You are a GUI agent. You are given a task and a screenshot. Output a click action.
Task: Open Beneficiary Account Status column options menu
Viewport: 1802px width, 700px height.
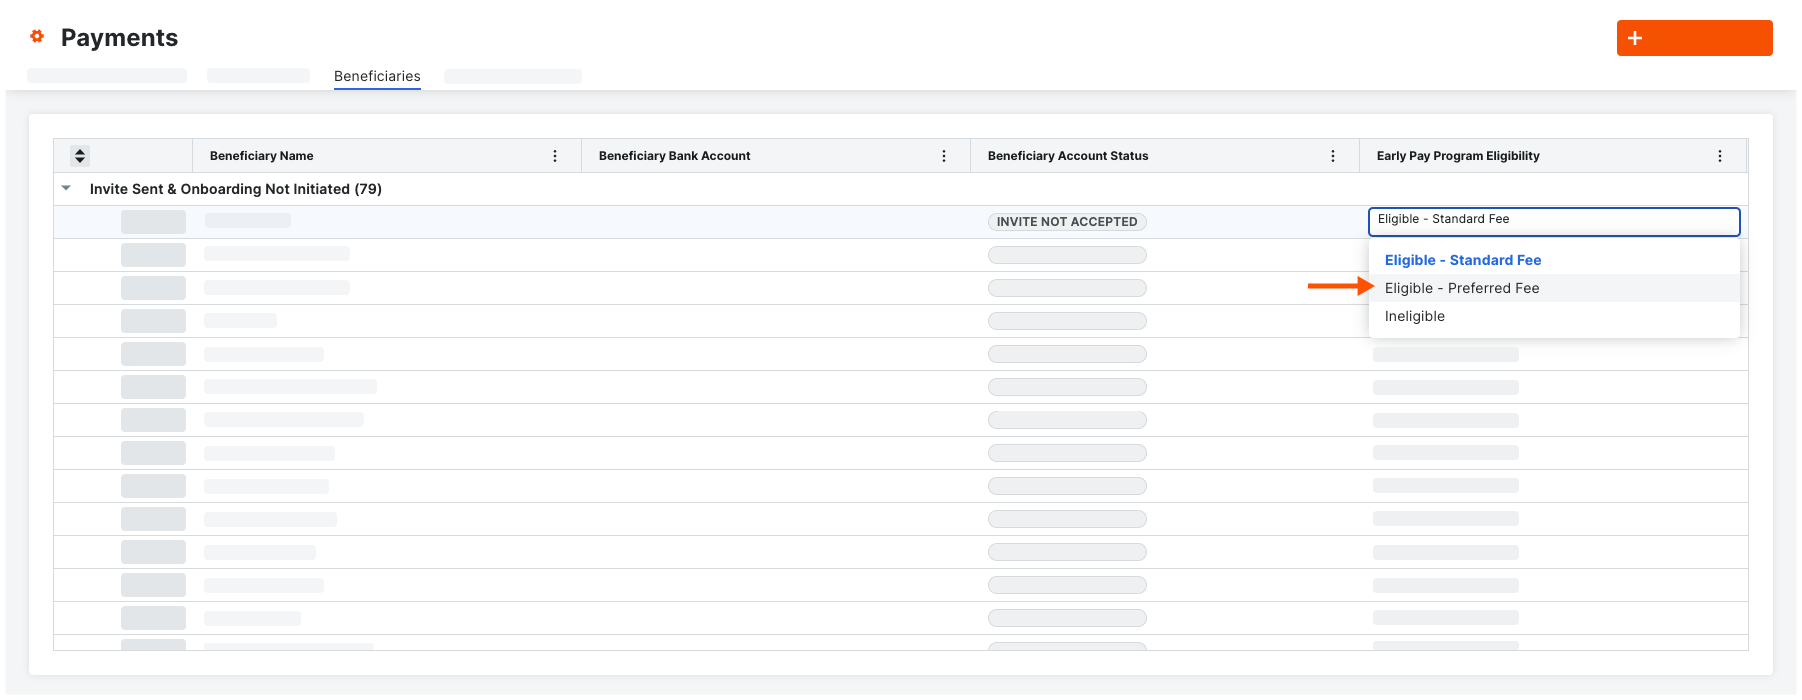pyautogui.click(x=1333, y=156)
